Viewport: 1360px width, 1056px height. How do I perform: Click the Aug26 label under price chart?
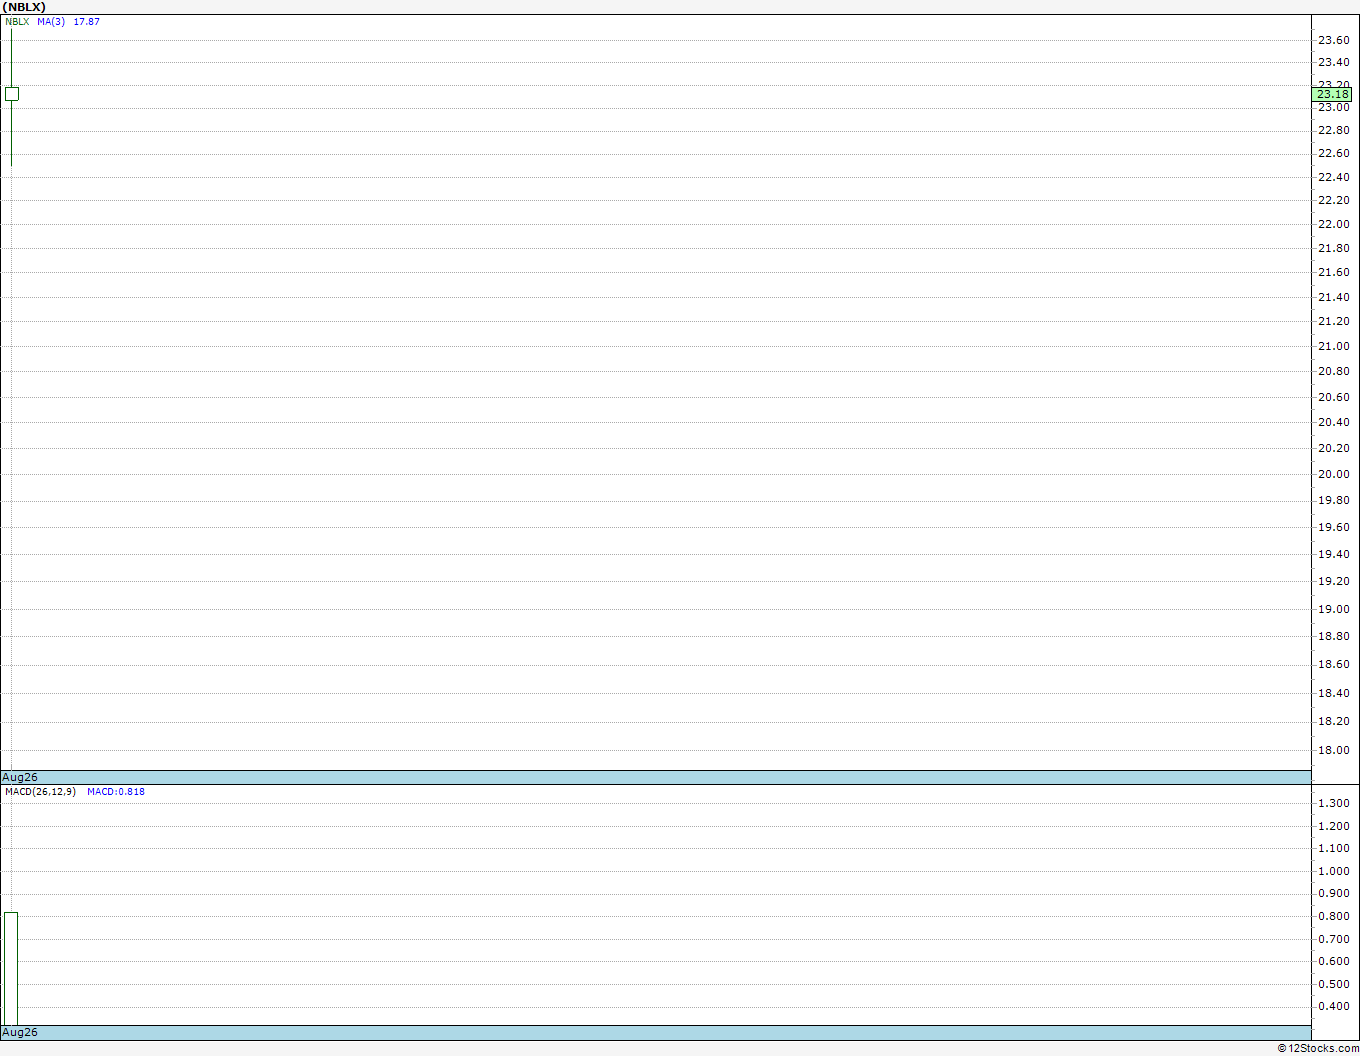(x=20, y=777)
